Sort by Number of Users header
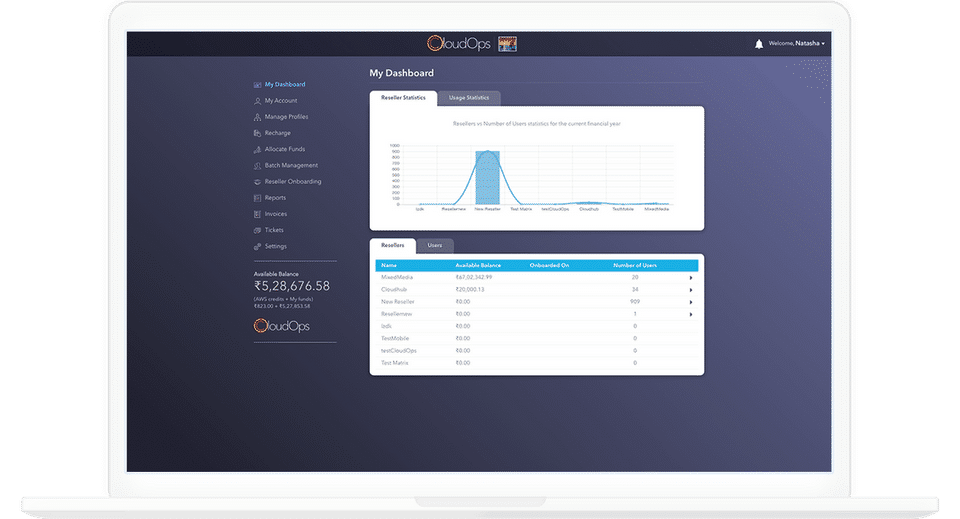The height and width of the screenshot is (519, 960). click(635, 266)
